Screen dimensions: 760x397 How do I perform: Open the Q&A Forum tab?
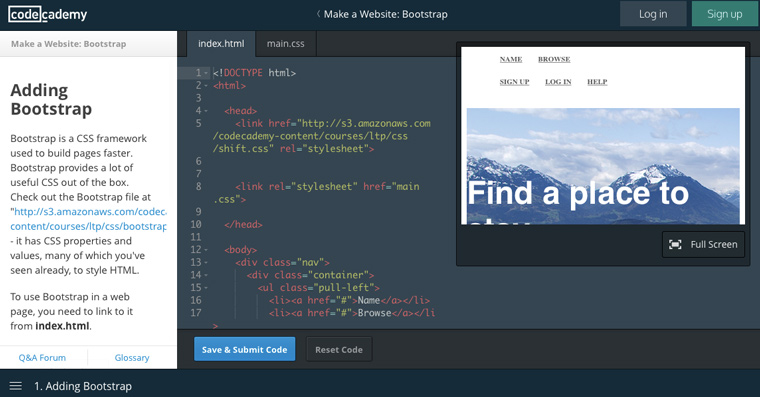(42, 358)
